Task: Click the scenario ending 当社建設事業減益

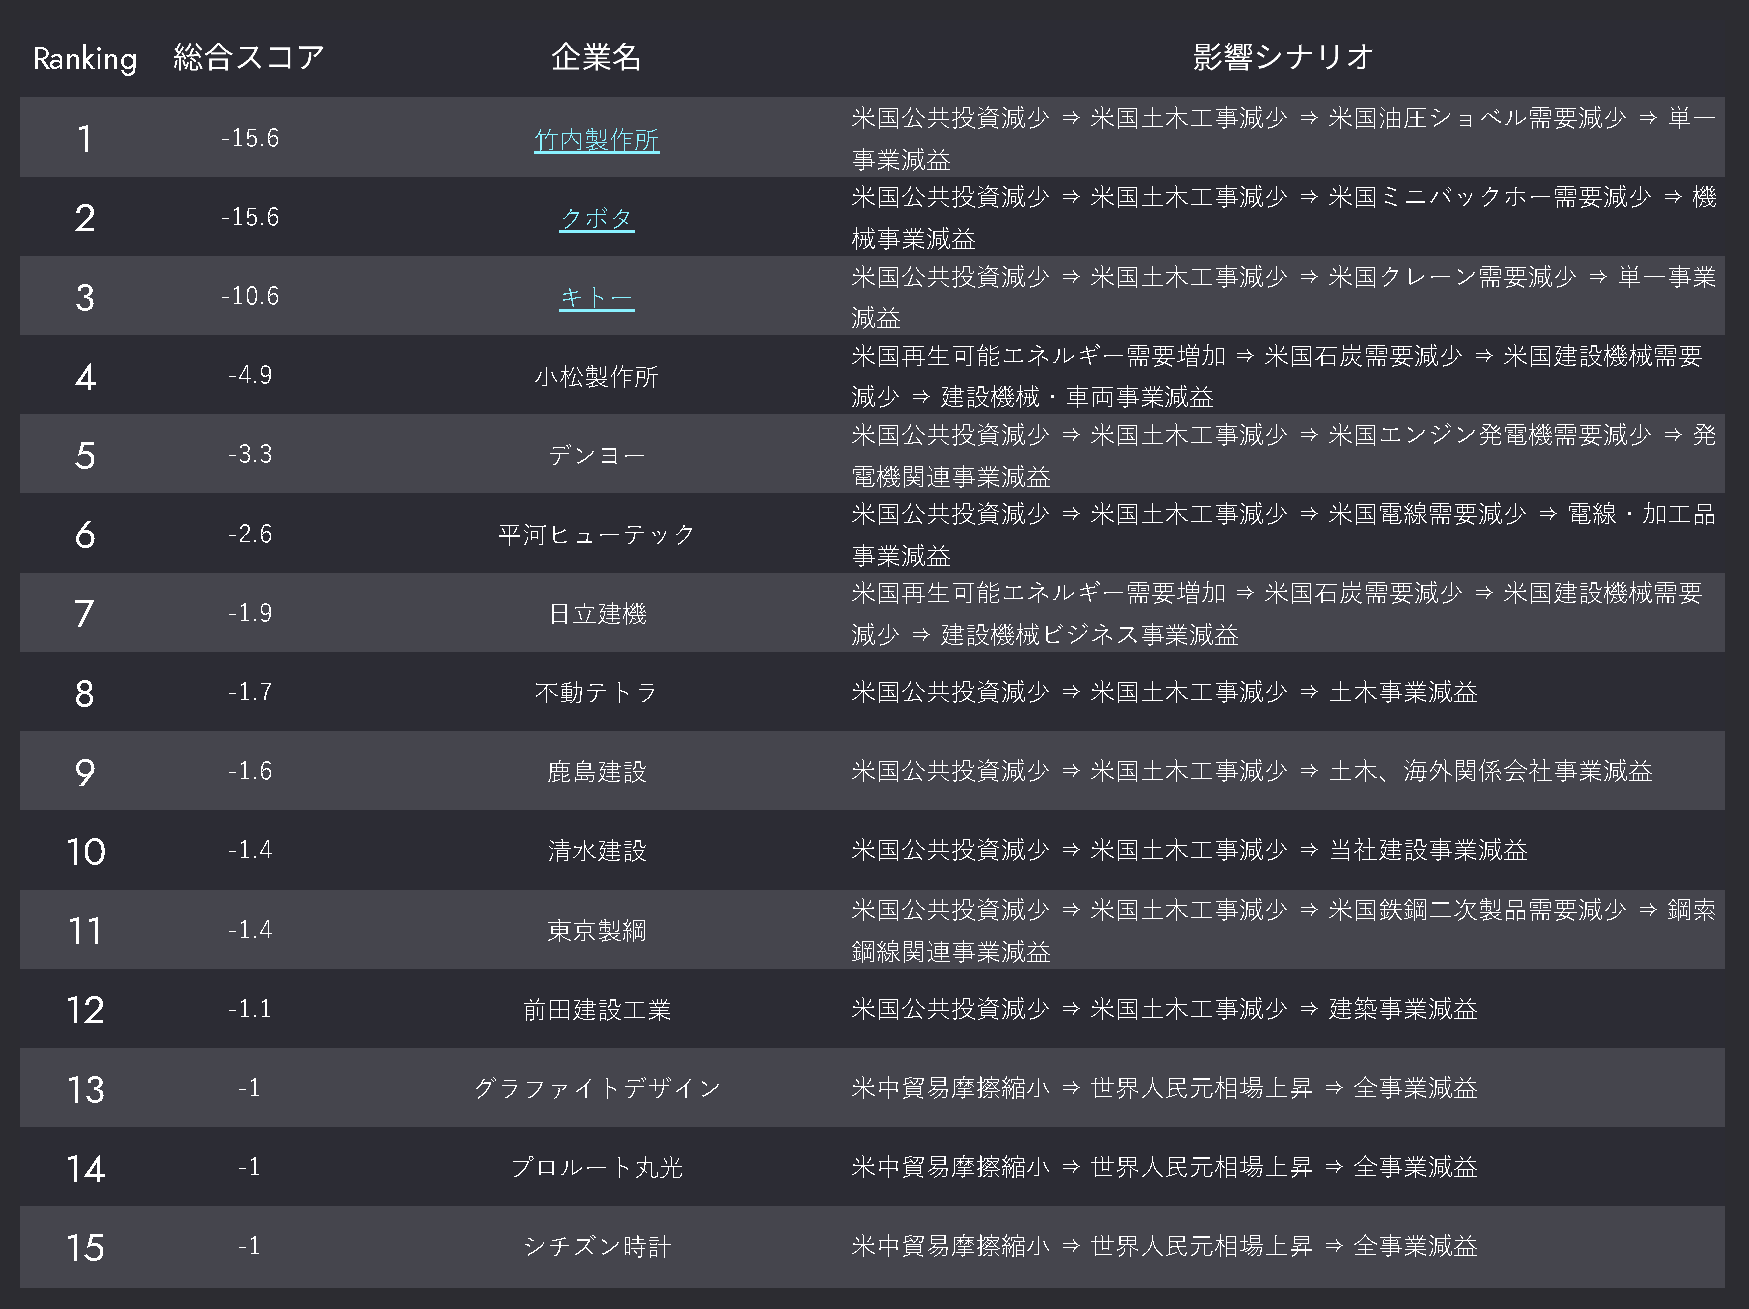Action: click(1189, 850)
